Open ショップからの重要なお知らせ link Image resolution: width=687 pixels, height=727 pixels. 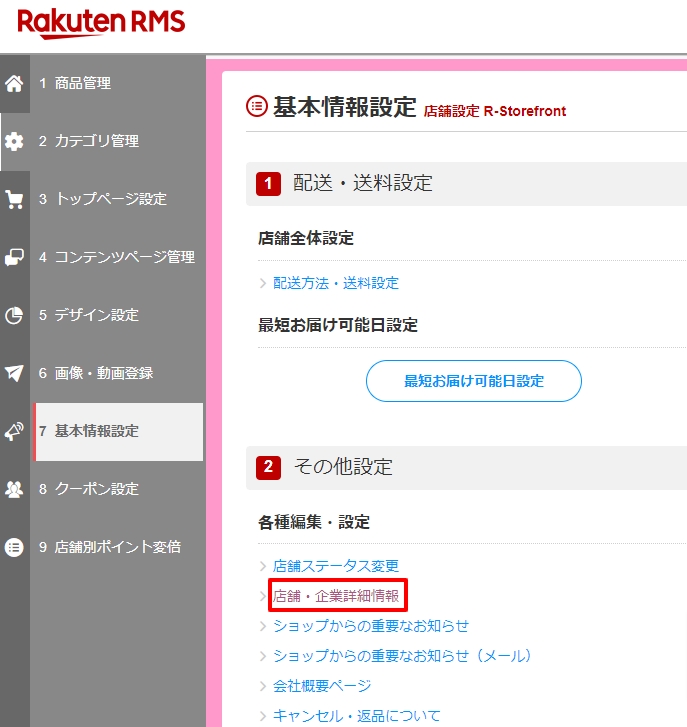point(371,626)
